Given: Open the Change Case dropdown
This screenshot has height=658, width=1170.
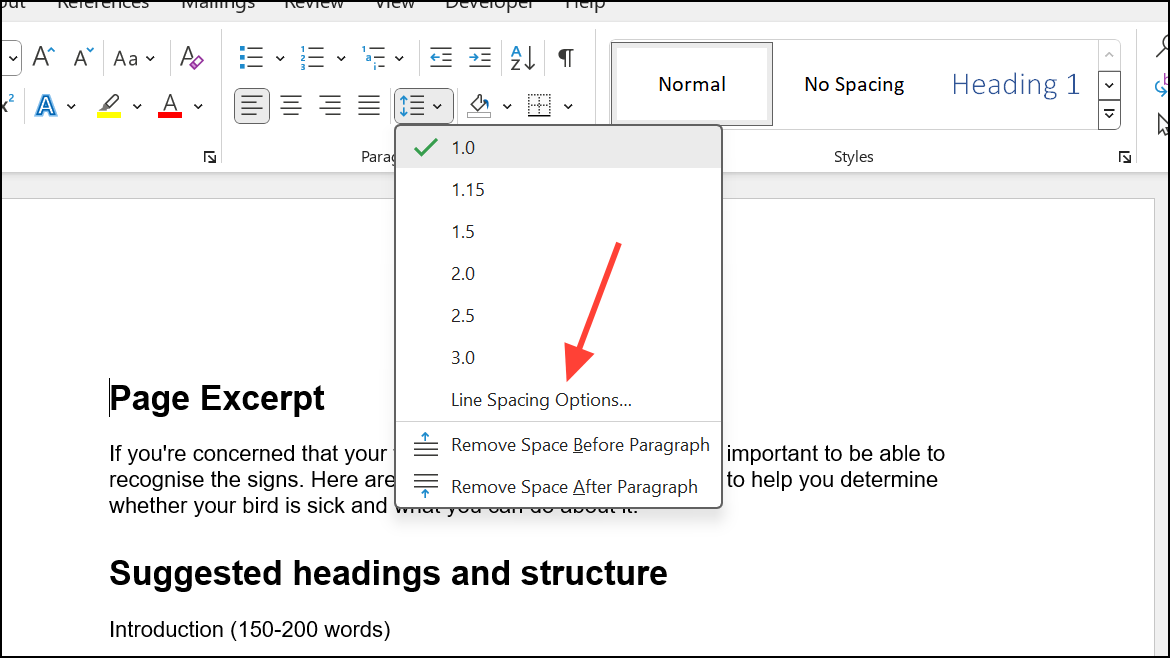Looking at the screenshot, I should [x=135, y=57].
